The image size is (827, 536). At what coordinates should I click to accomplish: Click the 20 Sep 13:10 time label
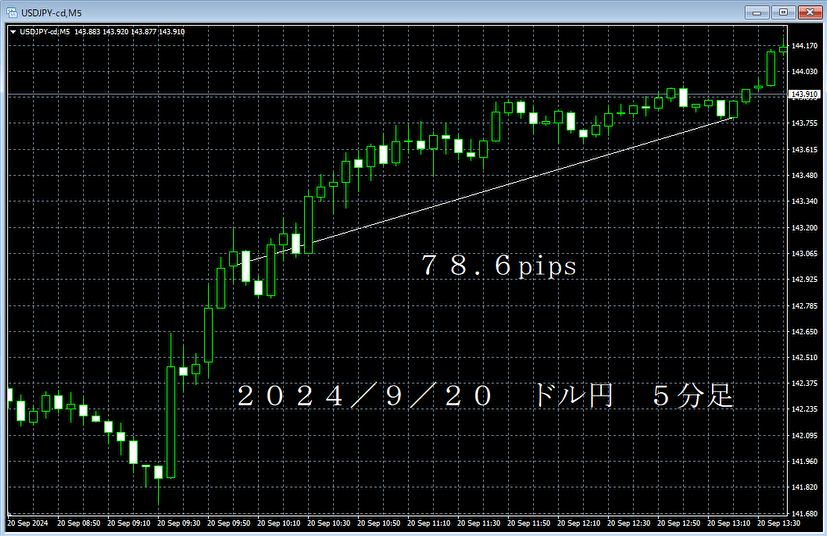(729, 523)
